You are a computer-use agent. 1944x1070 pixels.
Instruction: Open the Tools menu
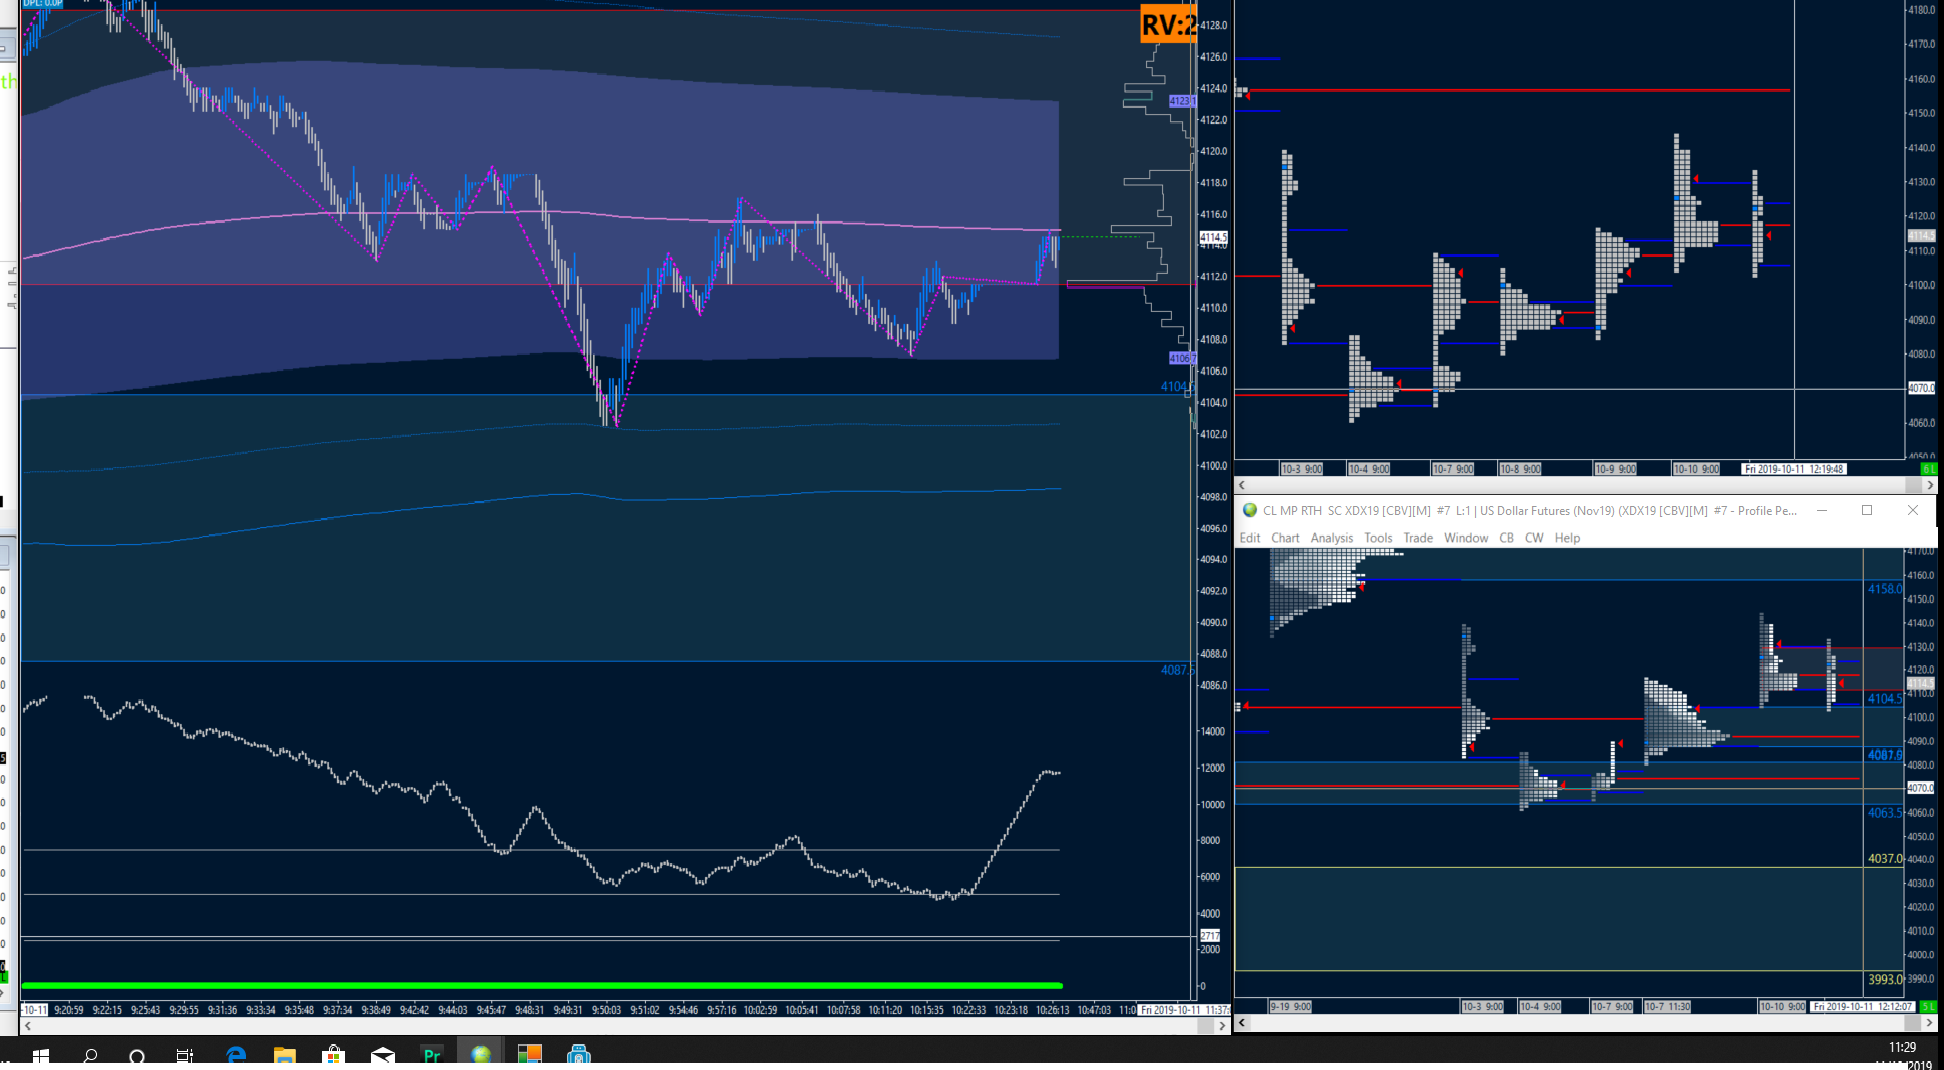[1378, 538]
